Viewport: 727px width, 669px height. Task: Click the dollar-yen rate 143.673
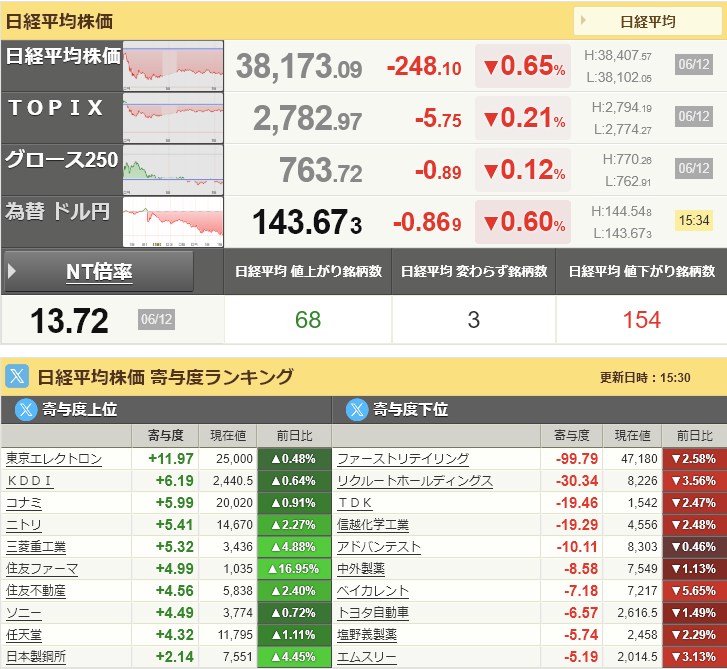pyautogui.click(x=307, y=222)
